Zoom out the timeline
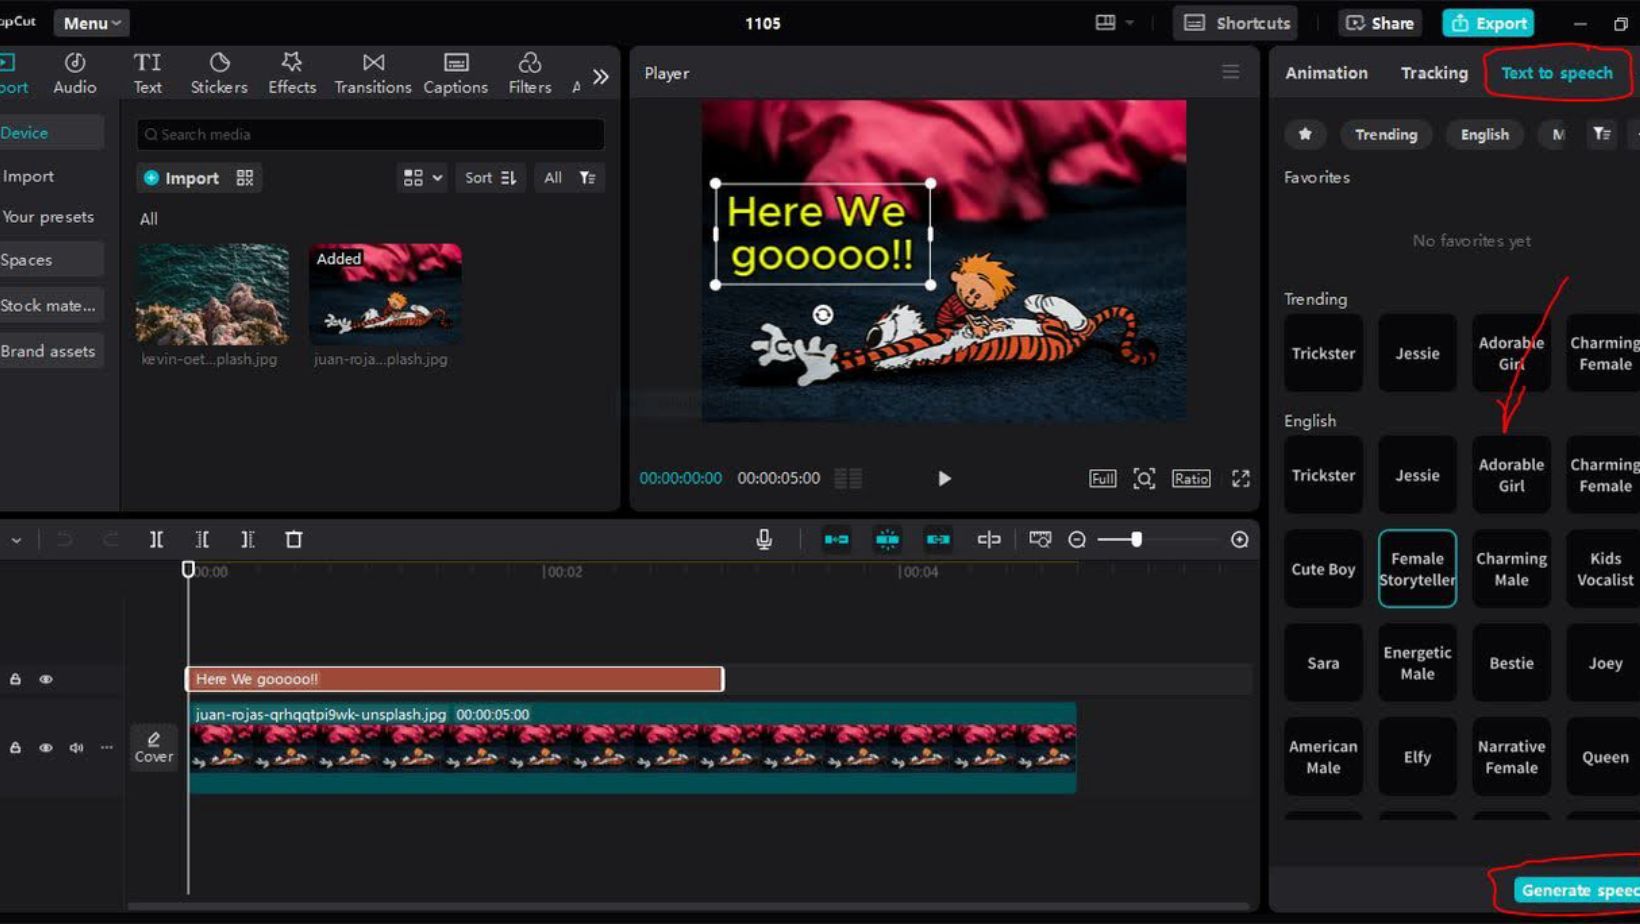The height and width of the screenshot is (924, 1640). pos(1077,540)
